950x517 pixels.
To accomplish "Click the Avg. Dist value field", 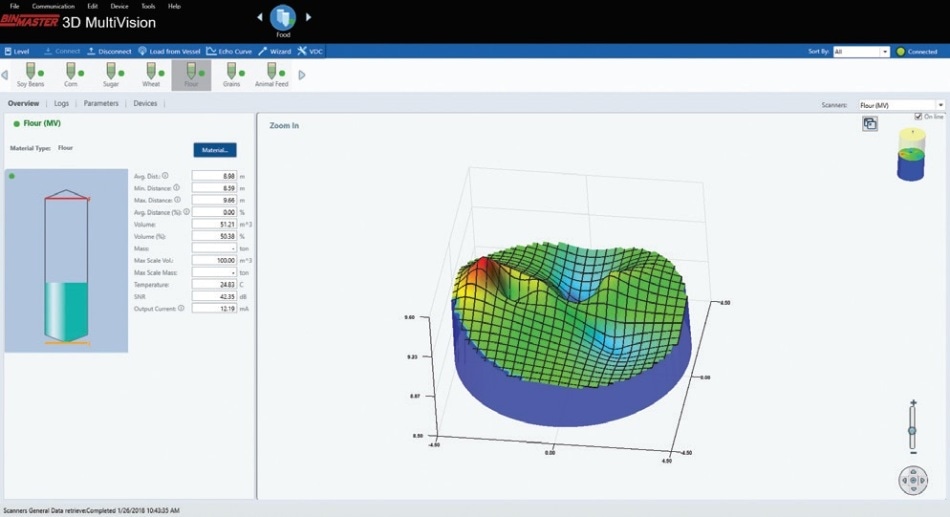I will coord(214,176).
